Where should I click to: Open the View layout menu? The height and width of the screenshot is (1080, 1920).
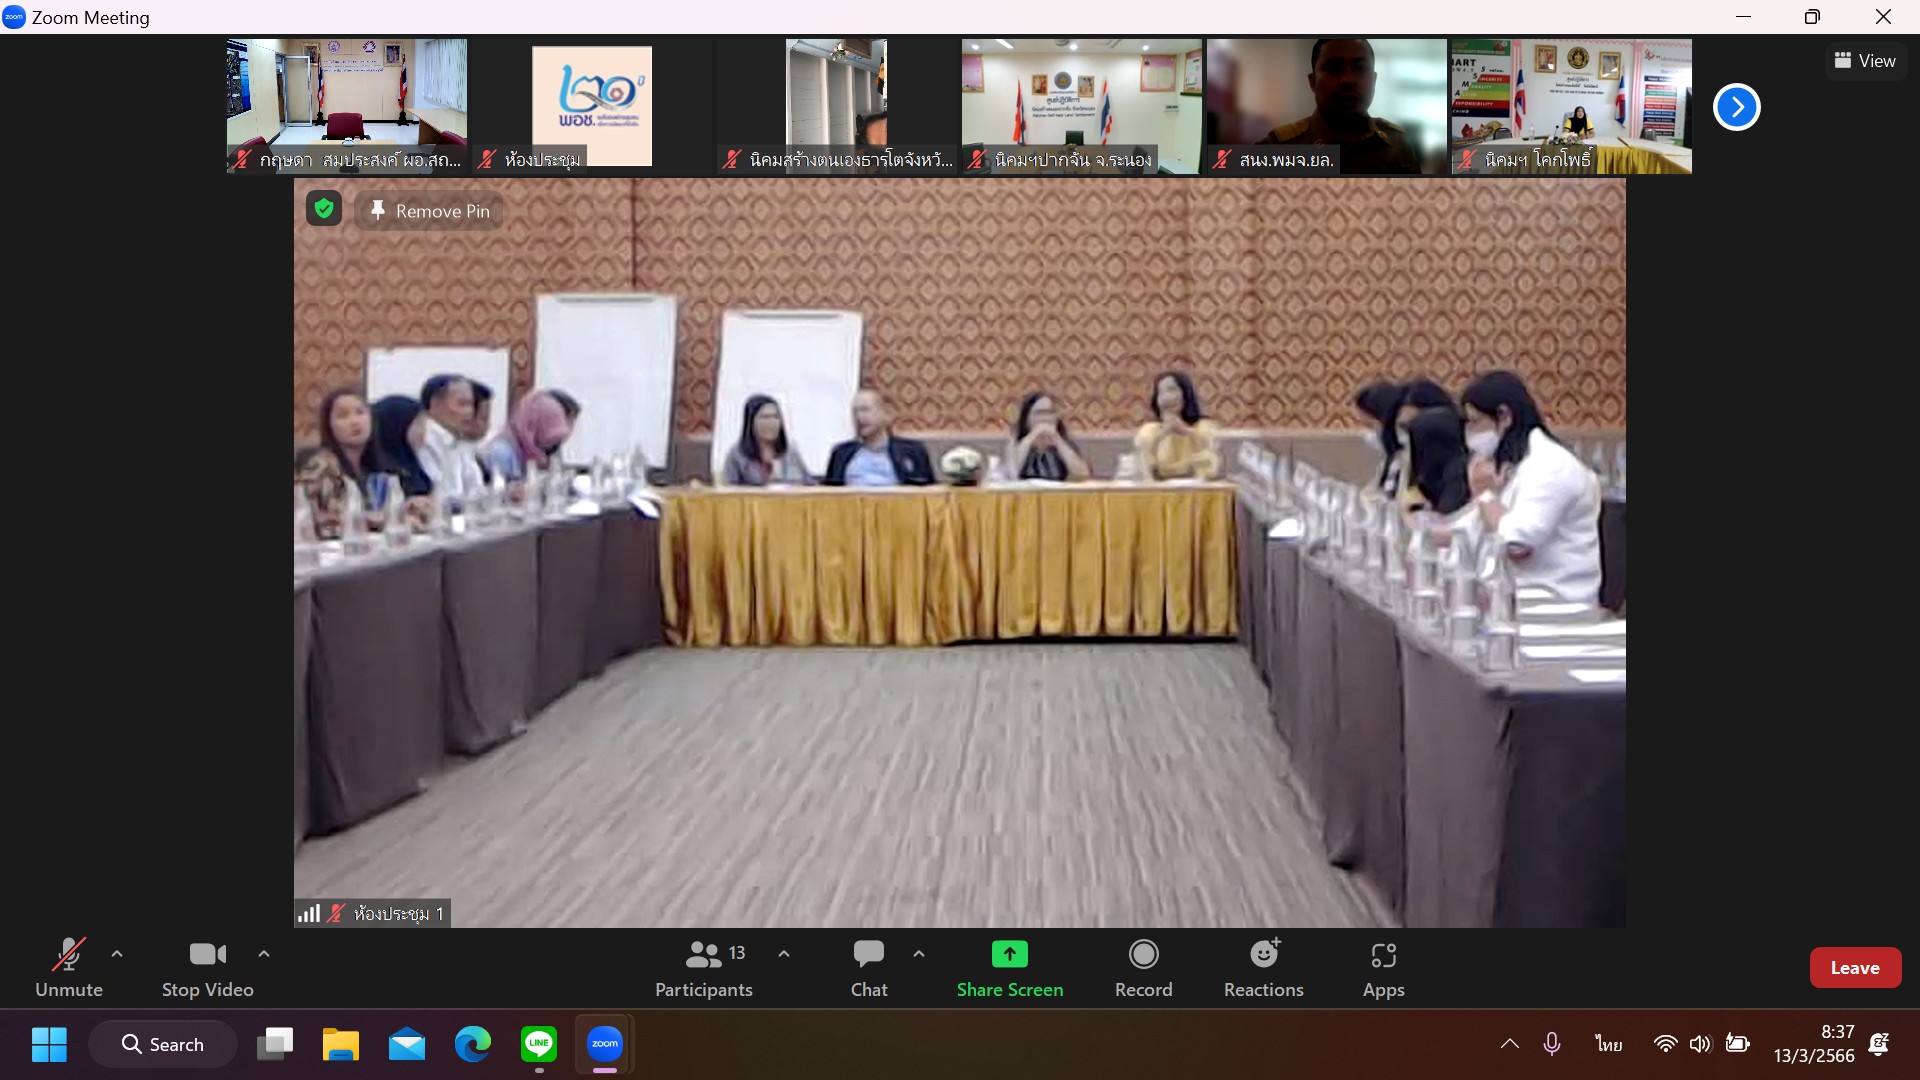(1865, 61)
